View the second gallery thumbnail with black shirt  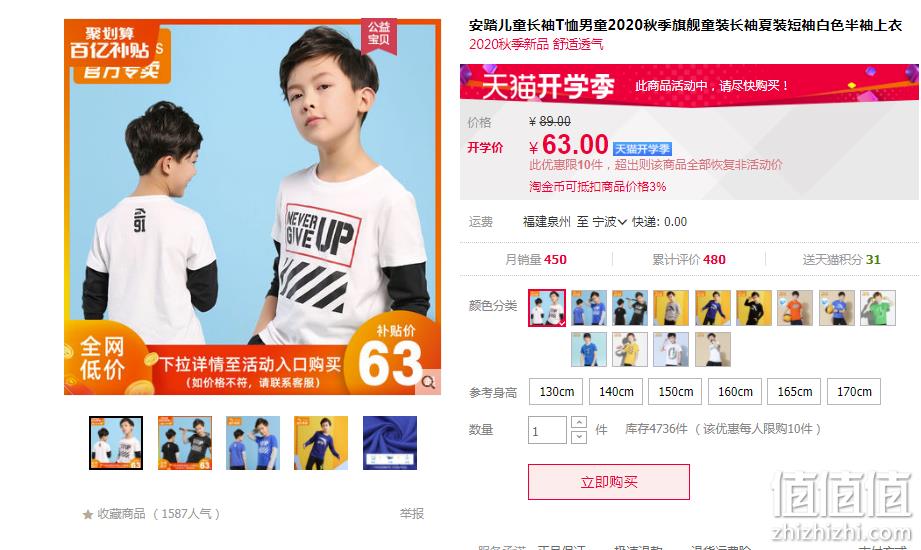coord(185,443)
